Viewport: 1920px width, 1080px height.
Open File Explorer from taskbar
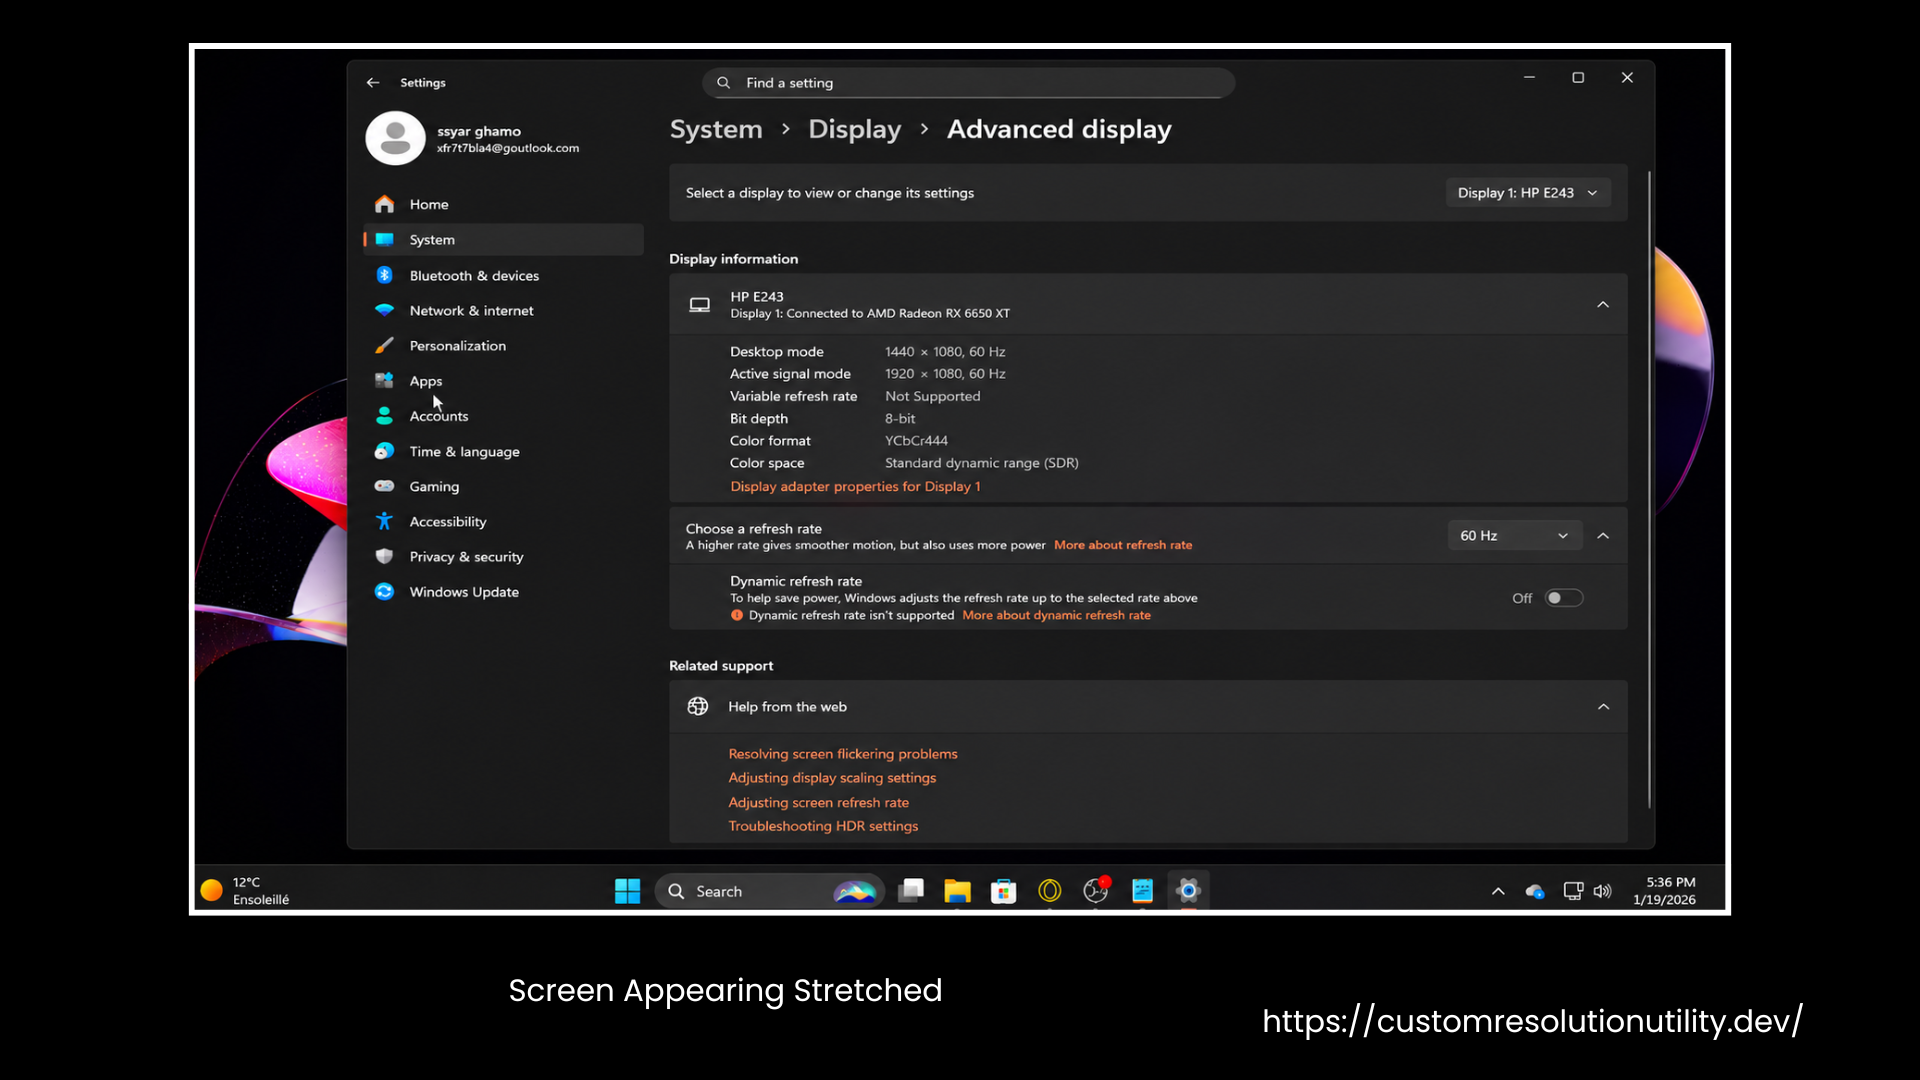[957, 891]
